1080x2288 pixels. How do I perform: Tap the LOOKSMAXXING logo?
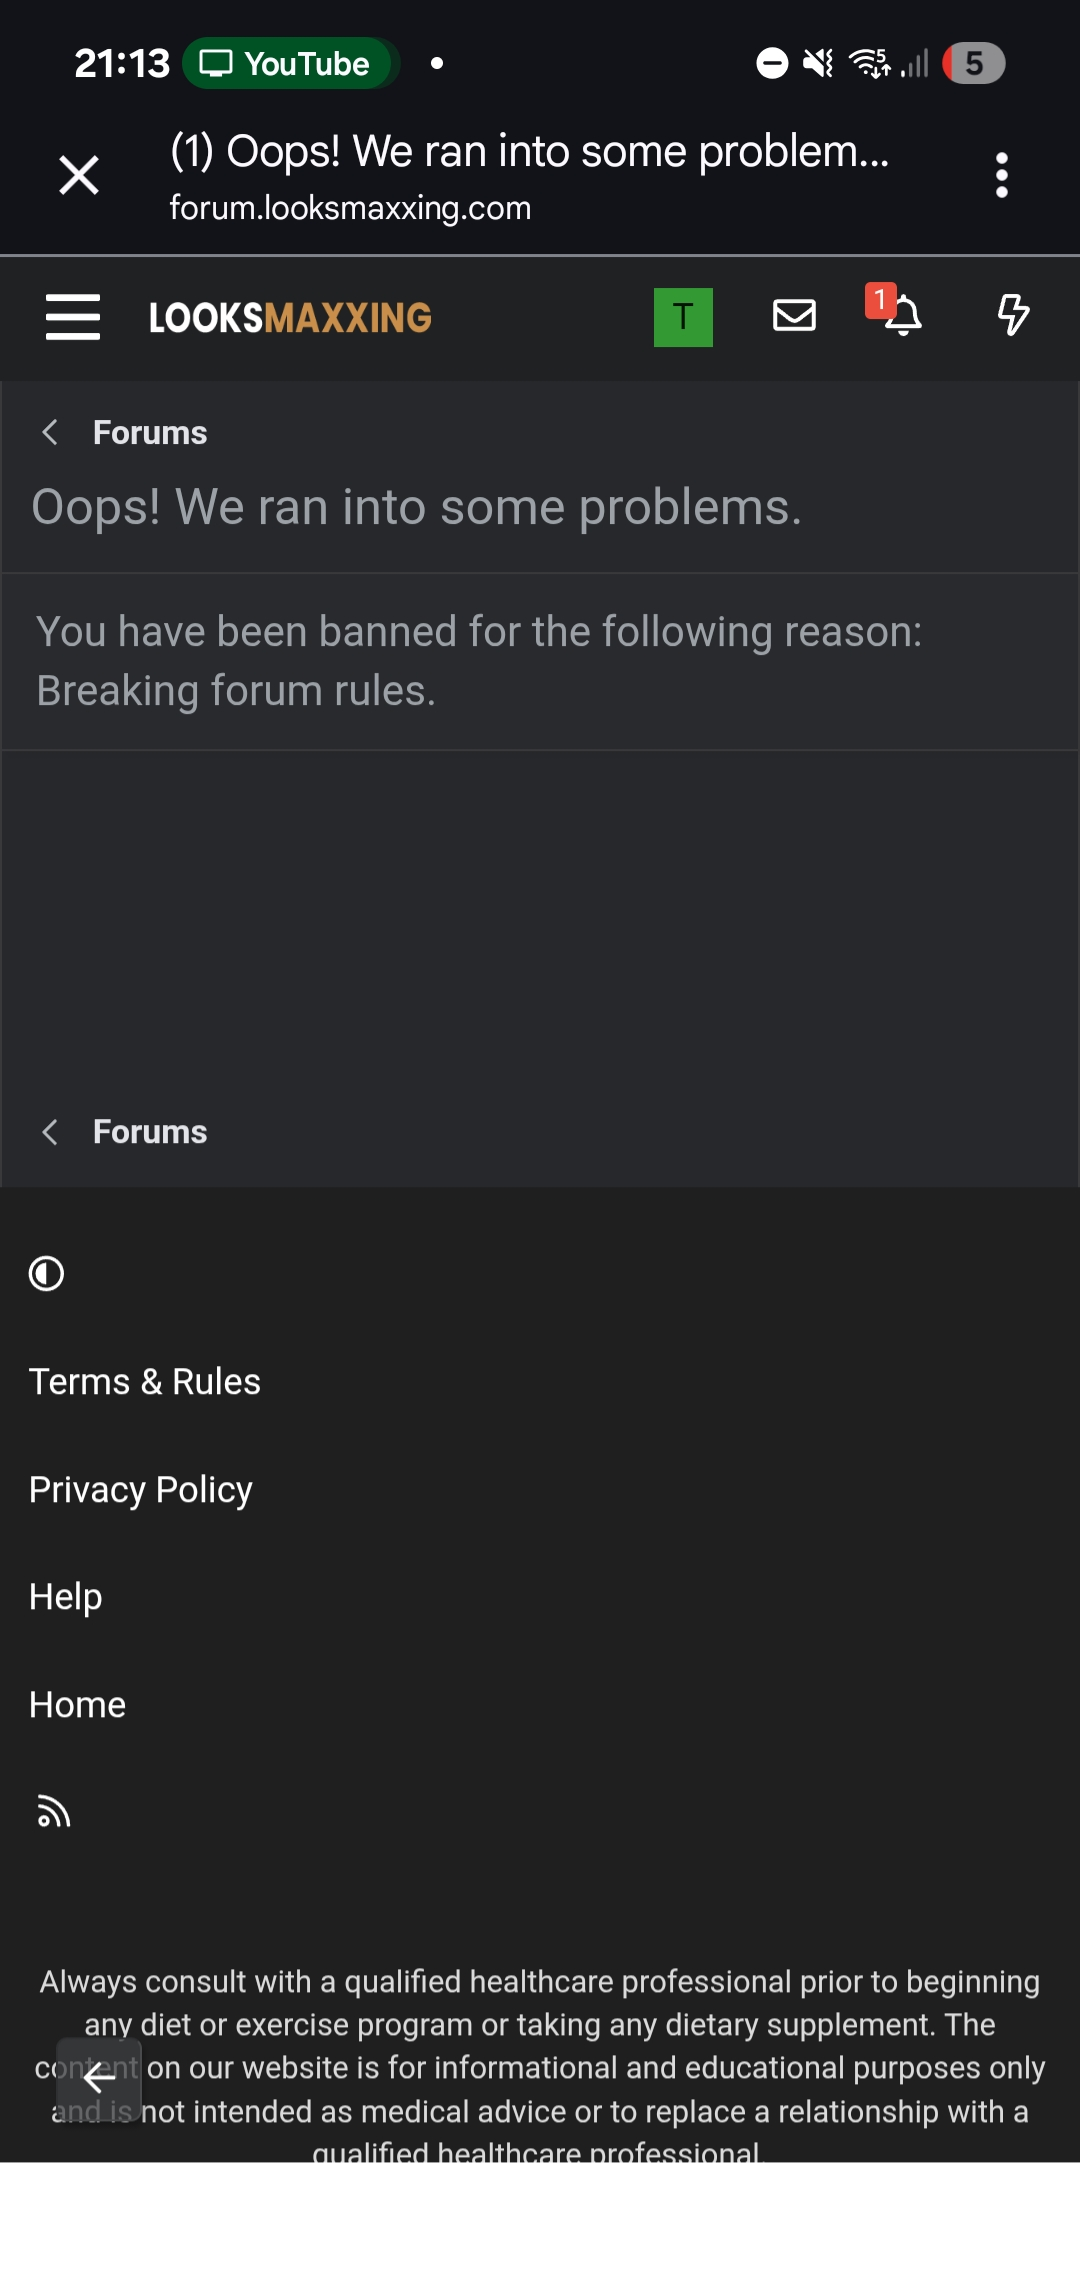pyautogui.click(x=289, y=316)
